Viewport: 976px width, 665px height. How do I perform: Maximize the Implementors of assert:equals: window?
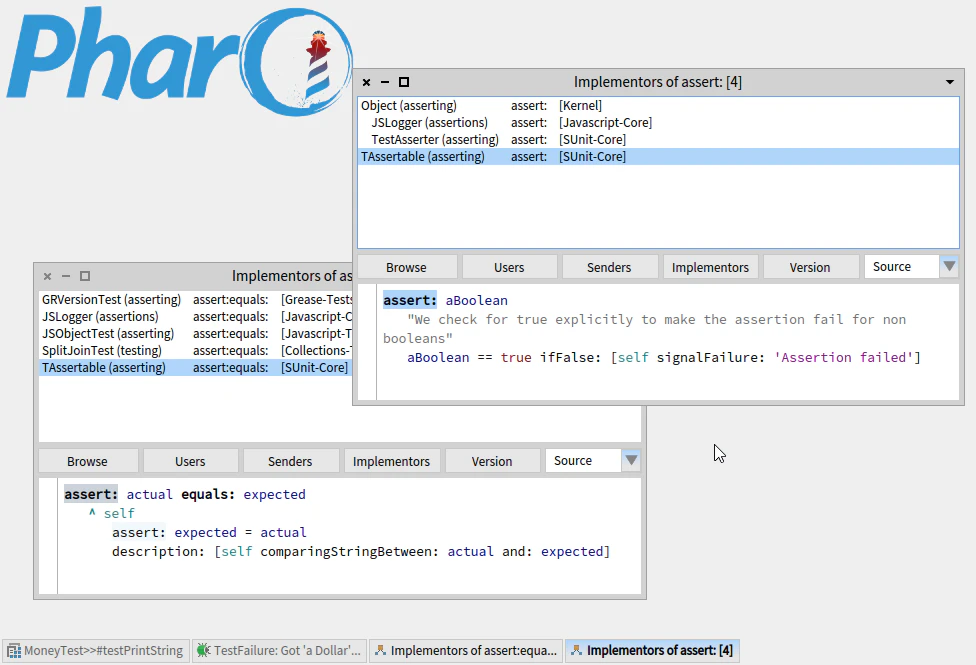click(x=85, y=276)
